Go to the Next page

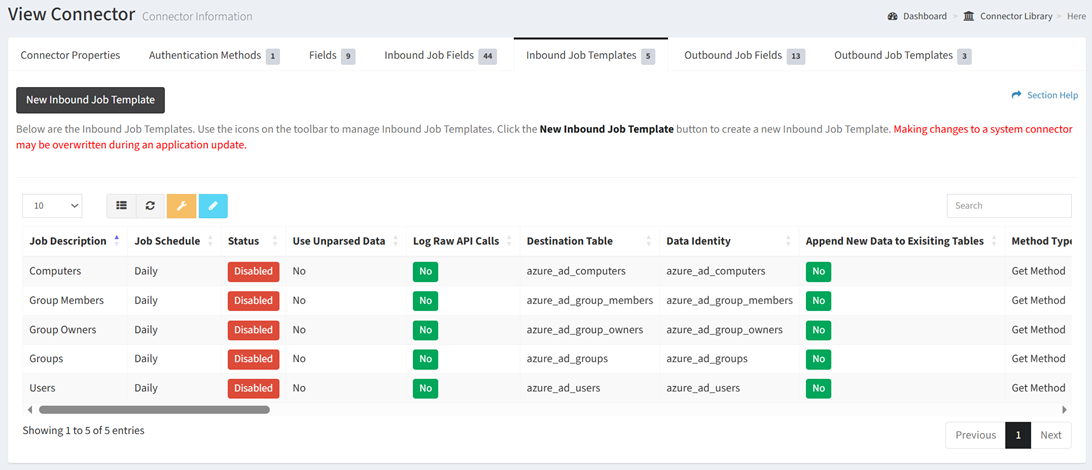[x=1050, y=435]
